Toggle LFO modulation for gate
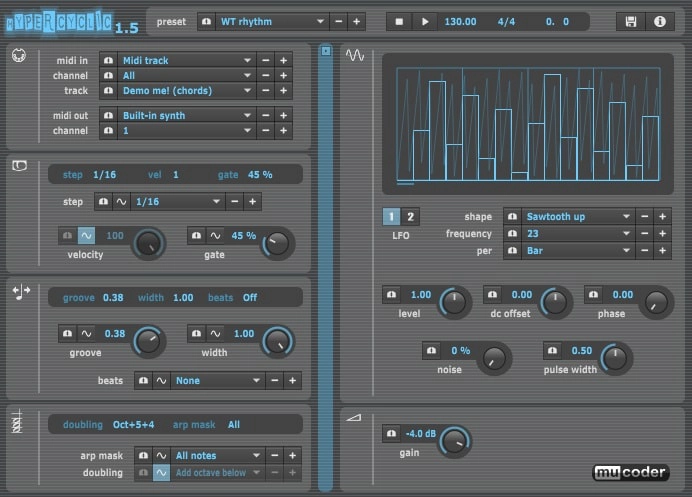Image resolution: width=692 pixels, height=497 pixels. coord(215,236)
